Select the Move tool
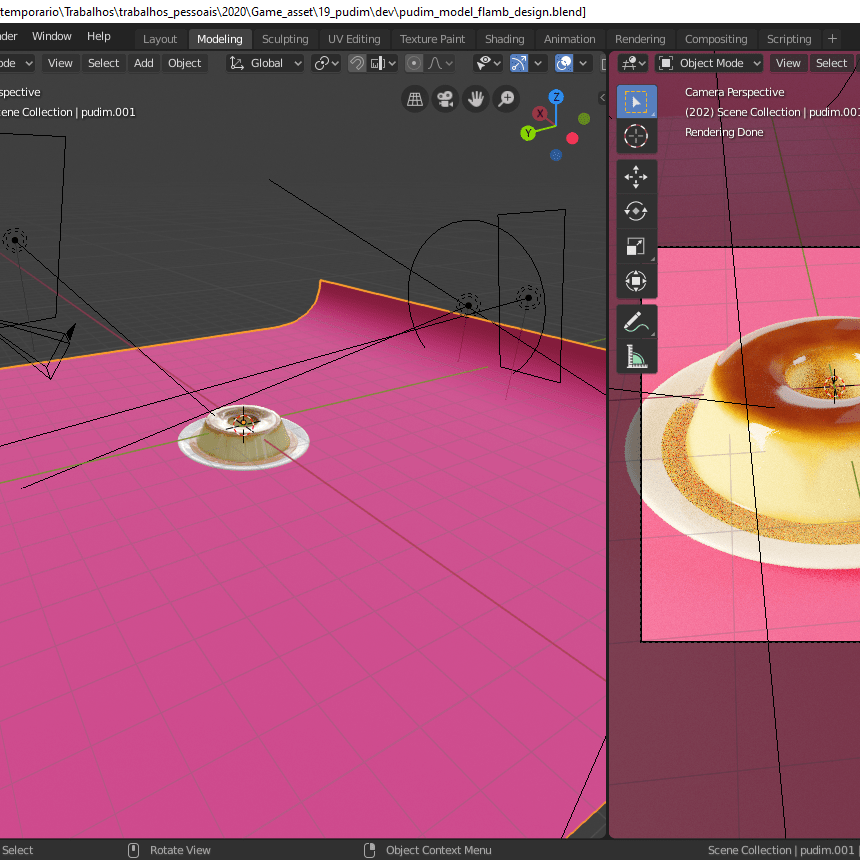 636,178
